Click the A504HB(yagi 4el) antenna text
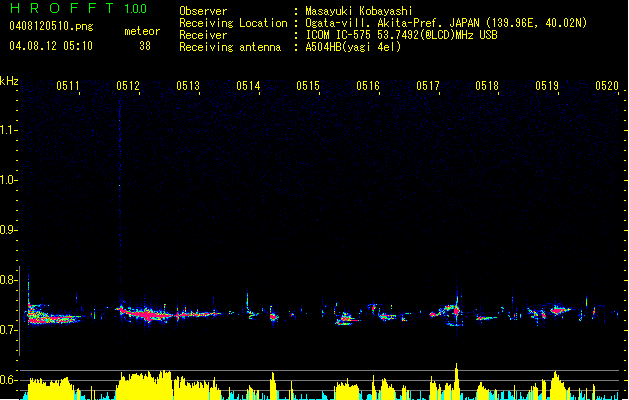 click(x=353, y=47)
